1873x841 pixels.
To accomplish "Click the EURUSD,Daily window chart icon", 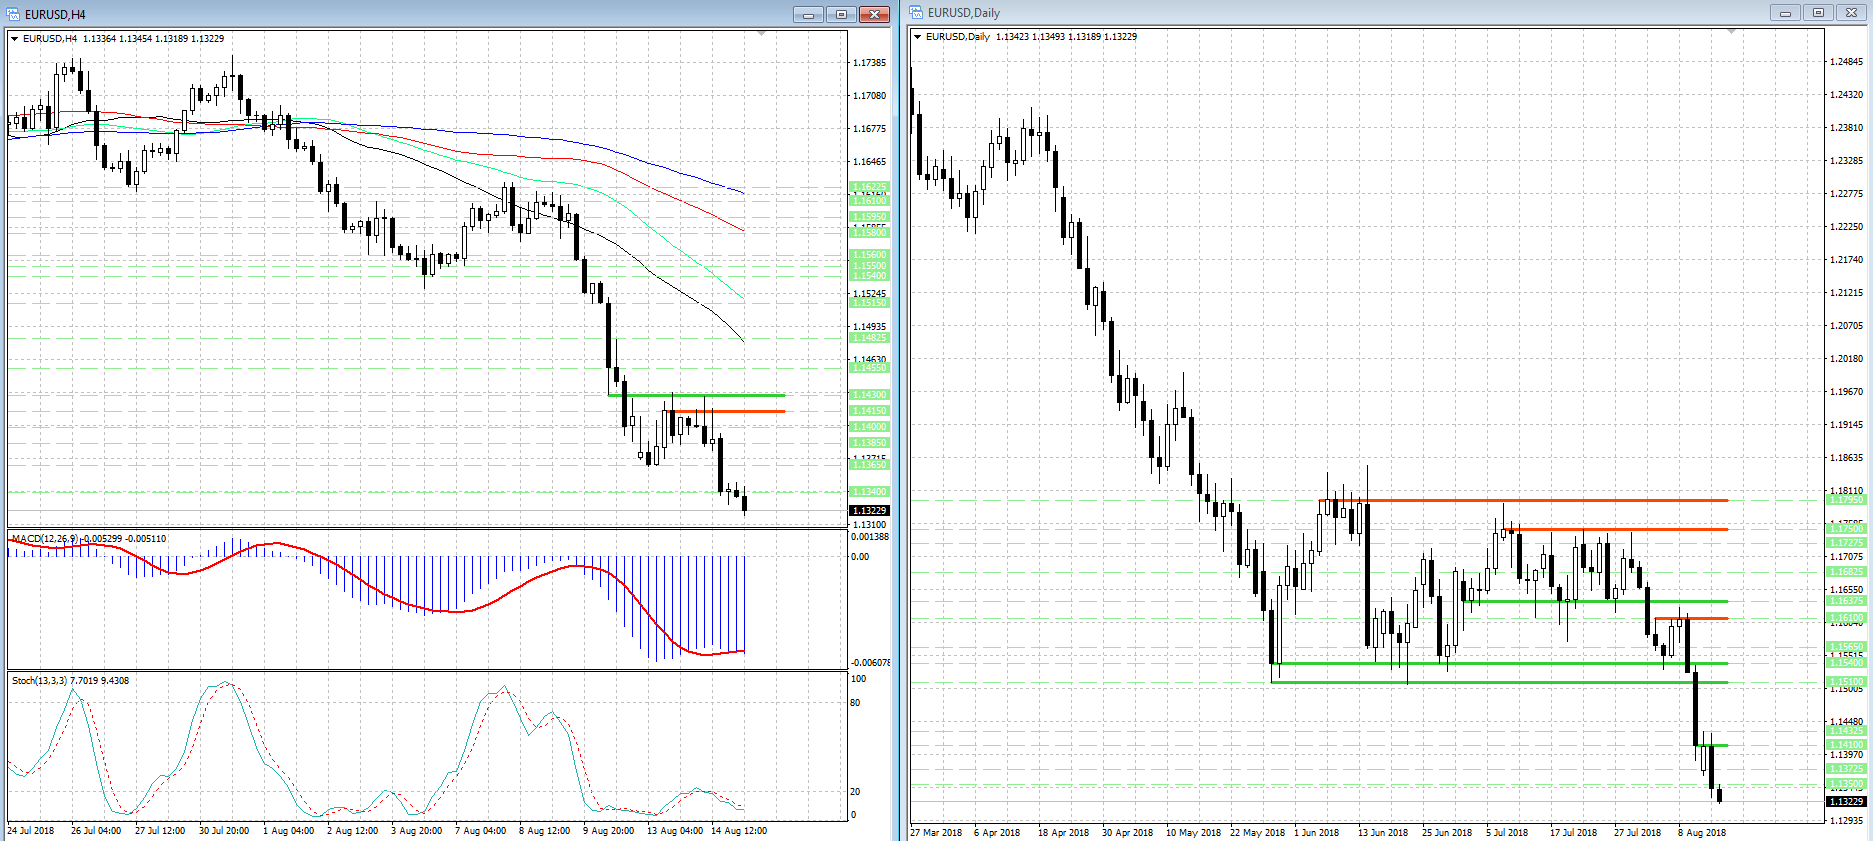I will [916, 13].
